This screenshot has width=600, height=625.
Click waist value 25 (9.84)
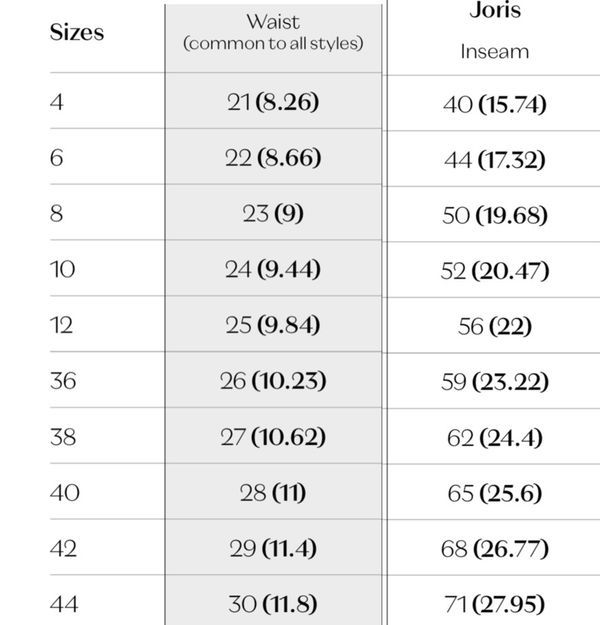pos(273,325)
